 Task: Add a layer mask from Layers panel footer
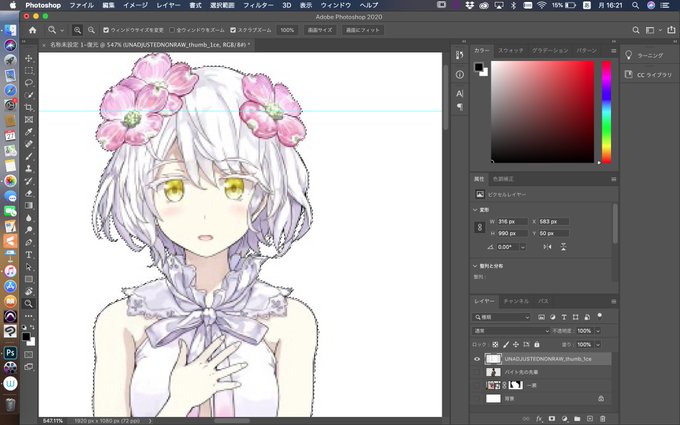(552, 418)
